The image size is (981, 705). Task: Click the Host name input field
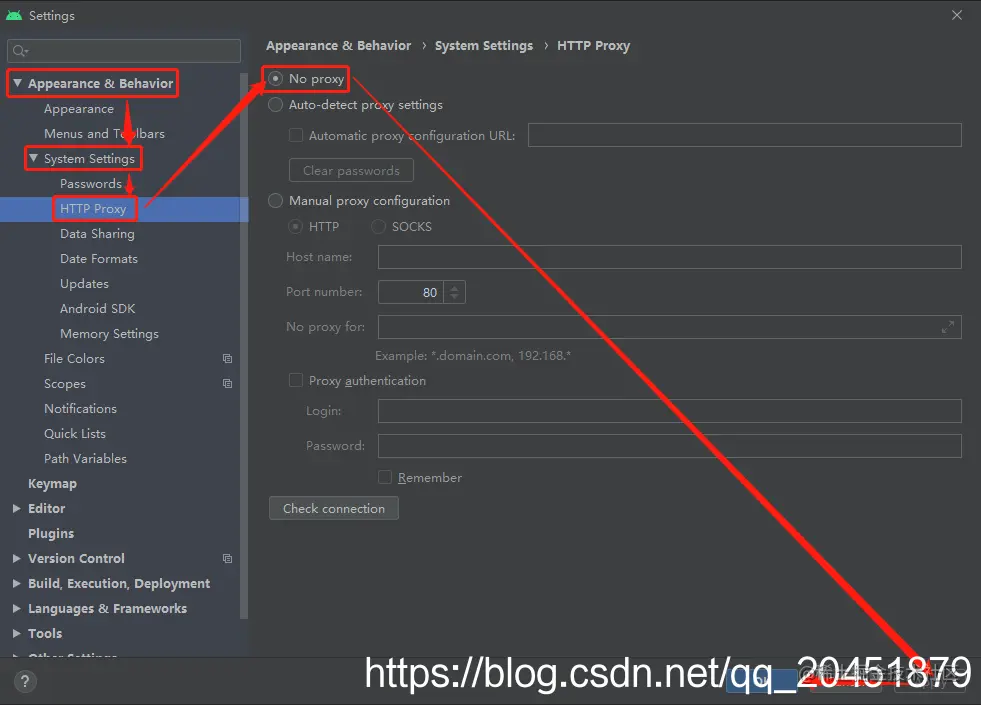point(669,257)
